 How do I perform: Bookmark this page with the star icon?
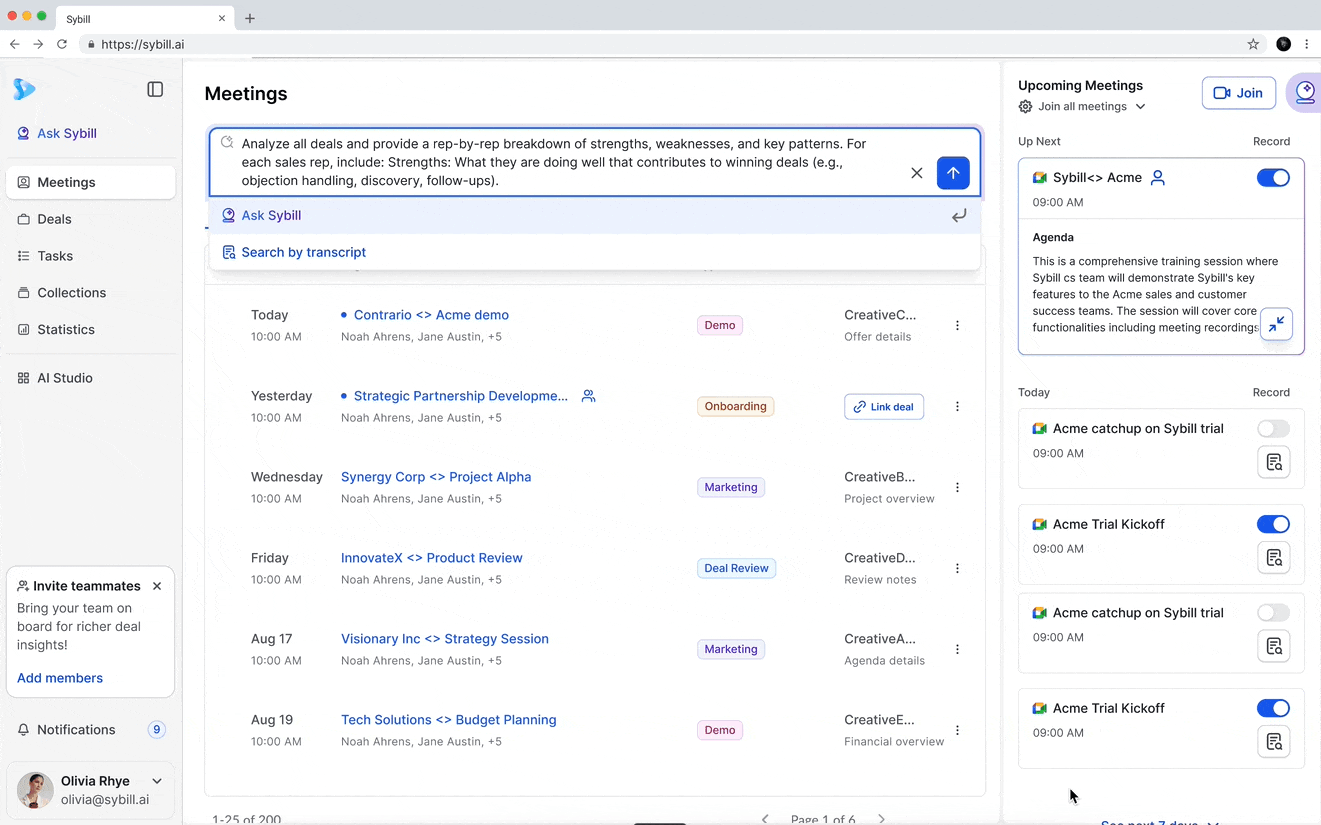click(1253, 44)
